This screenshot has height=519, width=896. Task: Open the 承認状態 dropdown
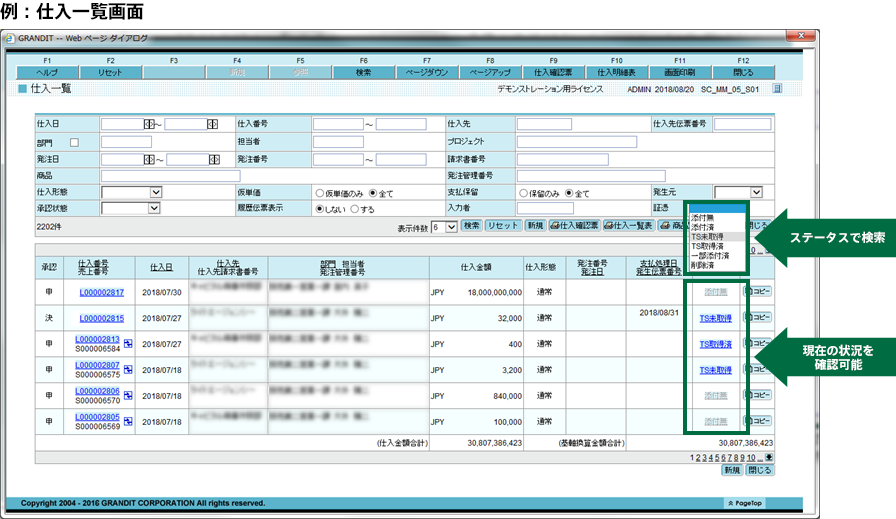coord(130,209)
